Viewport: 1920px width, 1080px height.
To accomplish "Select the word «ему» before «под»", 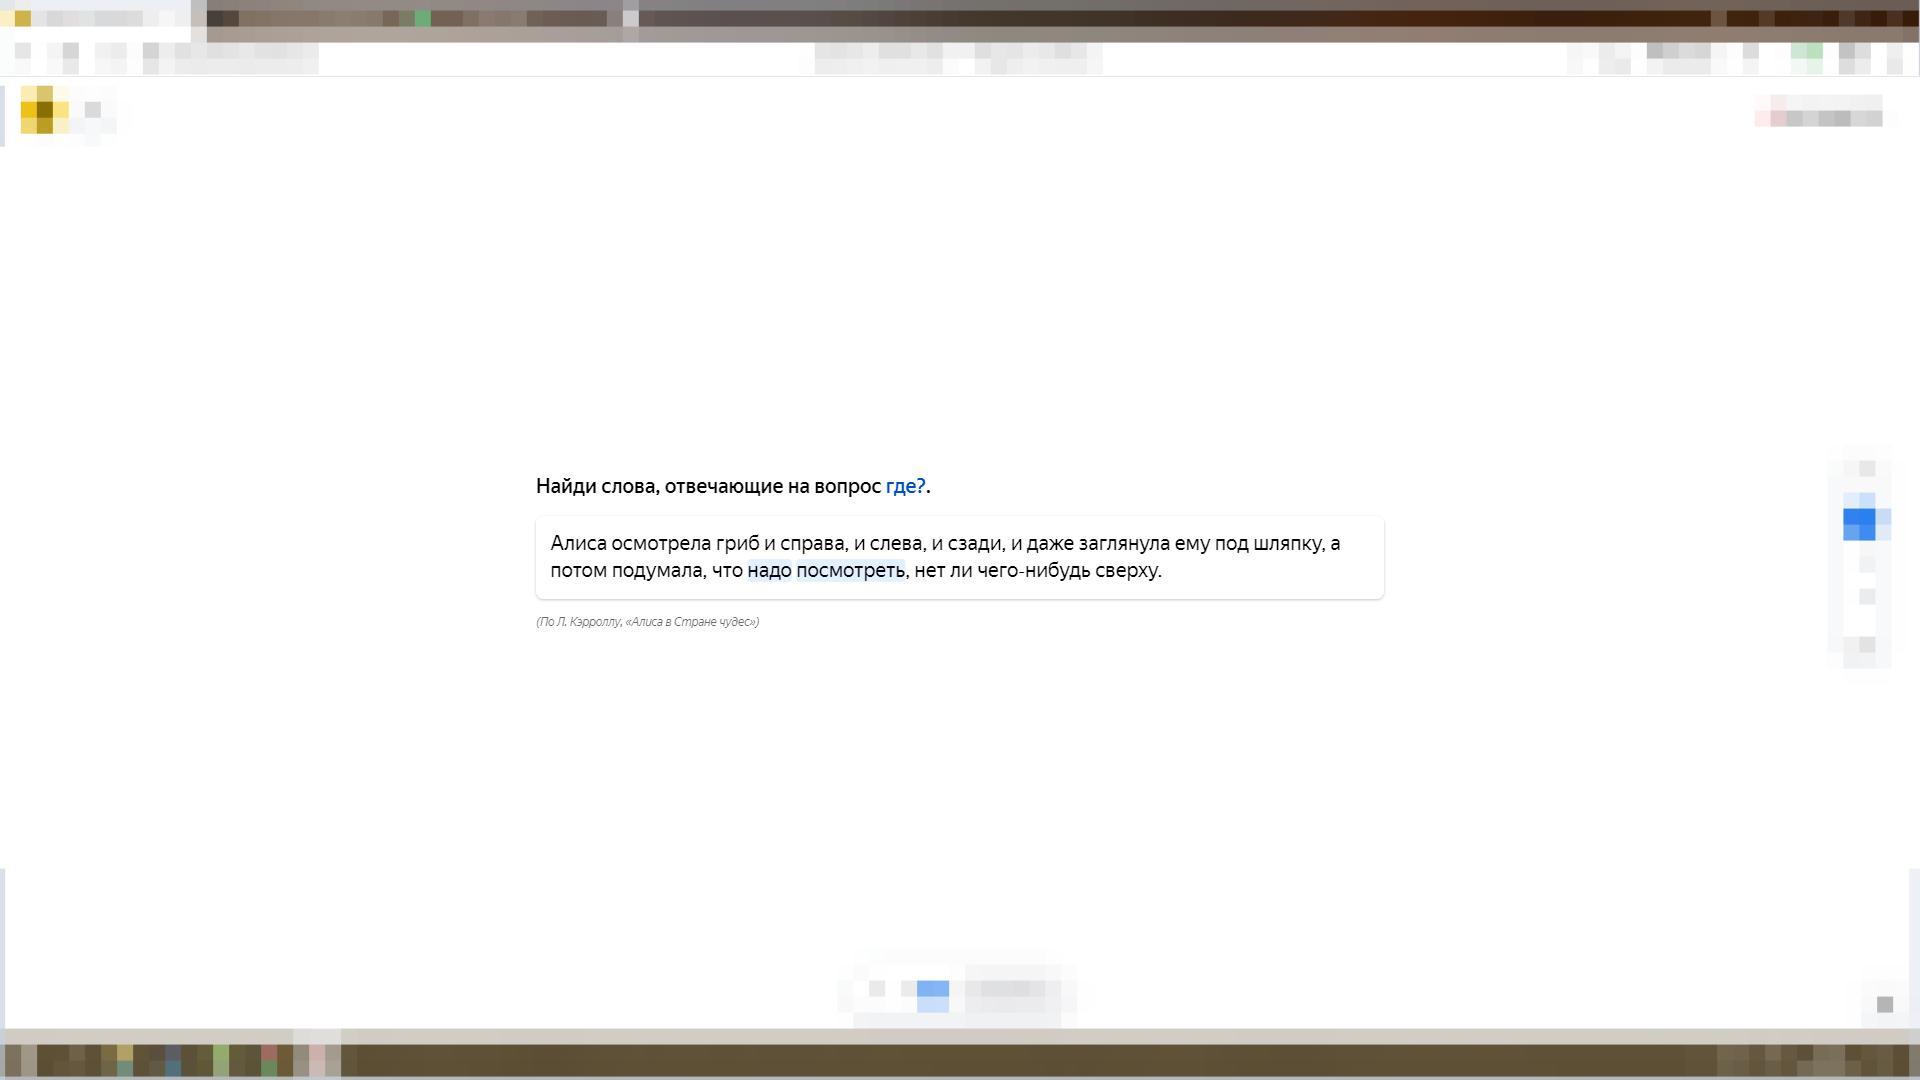I will (1192, 544).
